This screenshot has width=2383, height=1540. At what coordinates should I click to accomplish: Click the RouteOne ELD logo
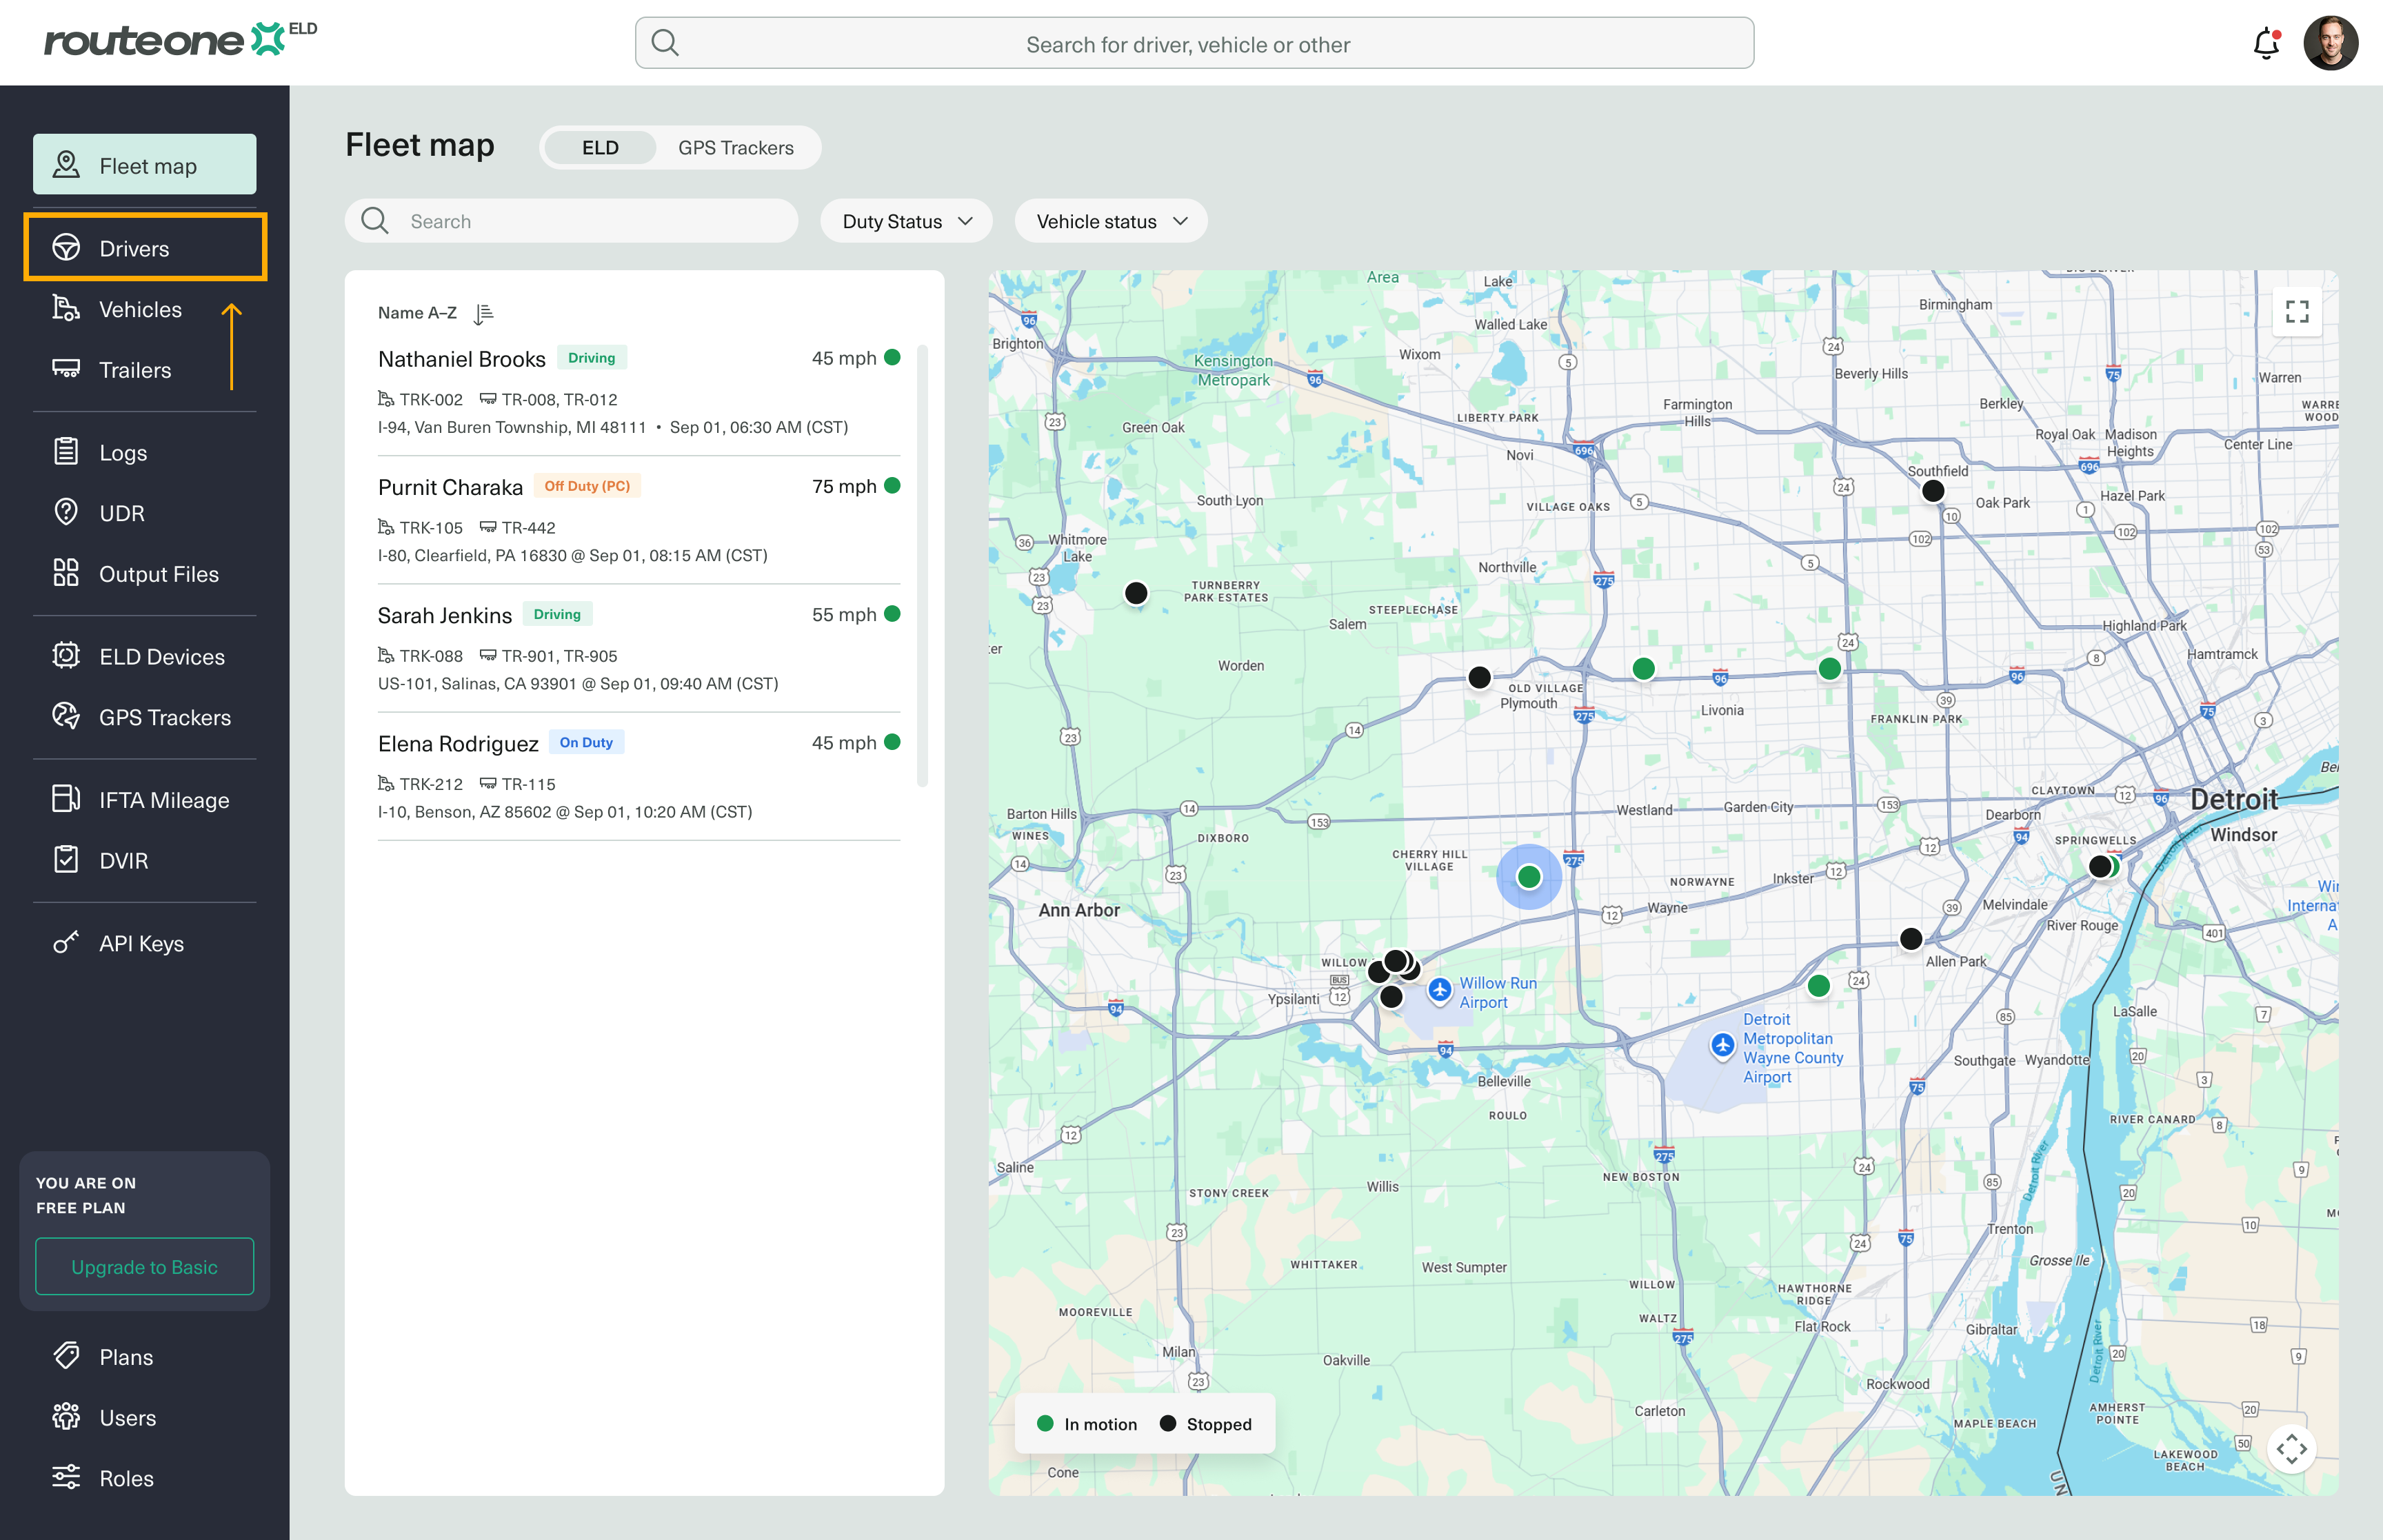[x=180, y=40]
